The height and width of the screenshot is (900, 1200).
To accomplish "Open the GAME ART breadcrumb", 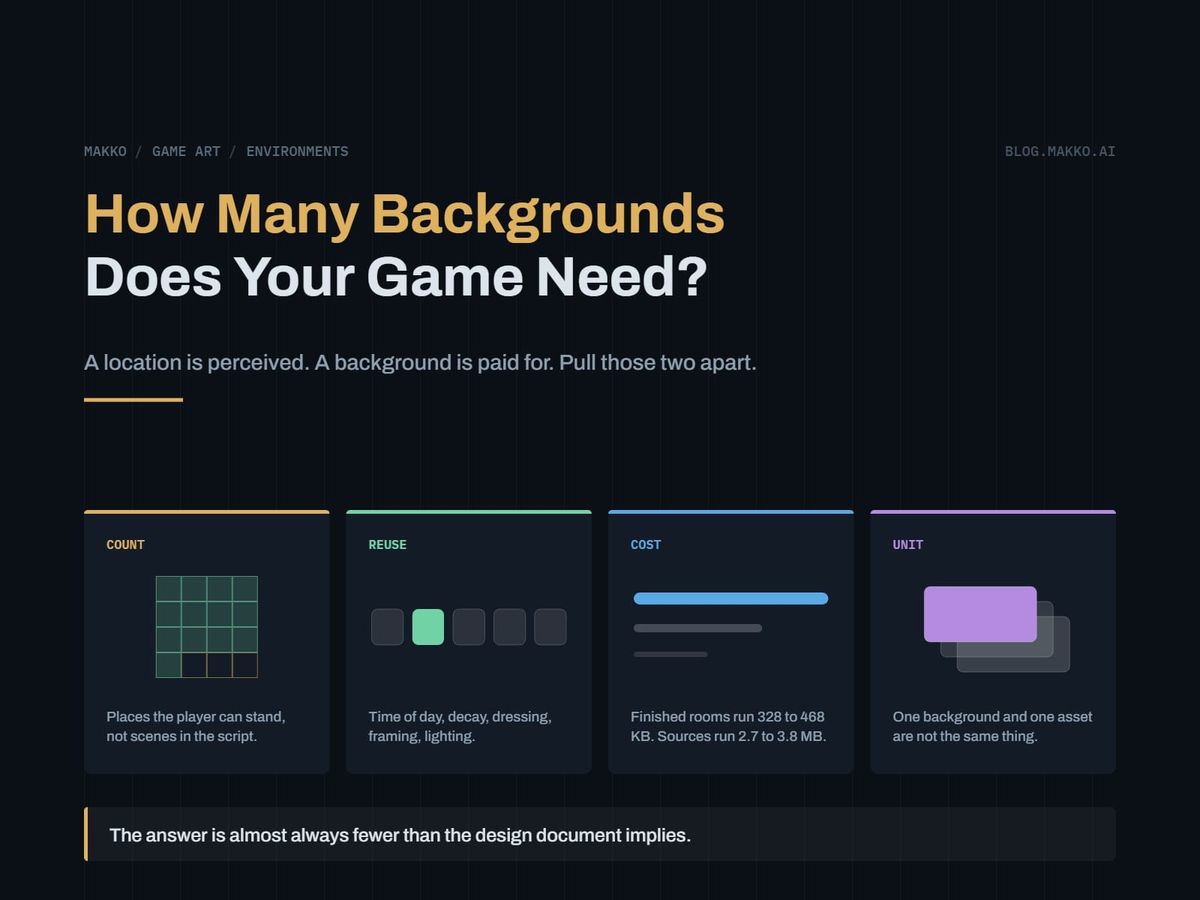I will tap(186, 152).
